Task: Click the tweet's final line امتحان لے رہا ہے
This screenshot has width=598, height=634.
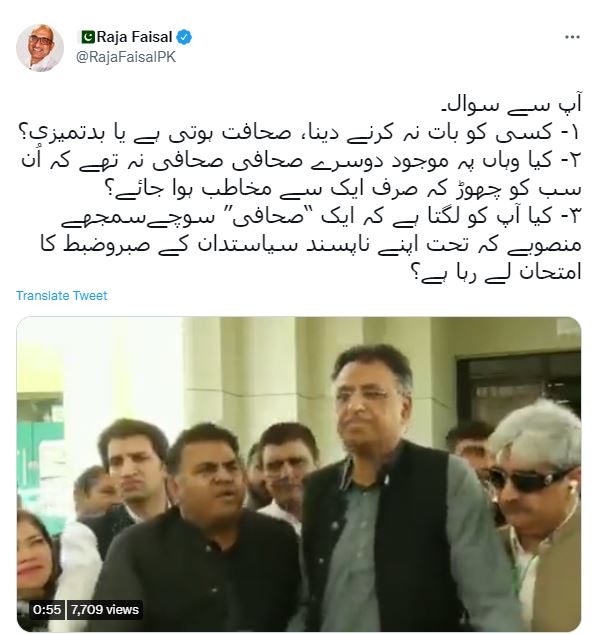Action: (x=496, y=273)
